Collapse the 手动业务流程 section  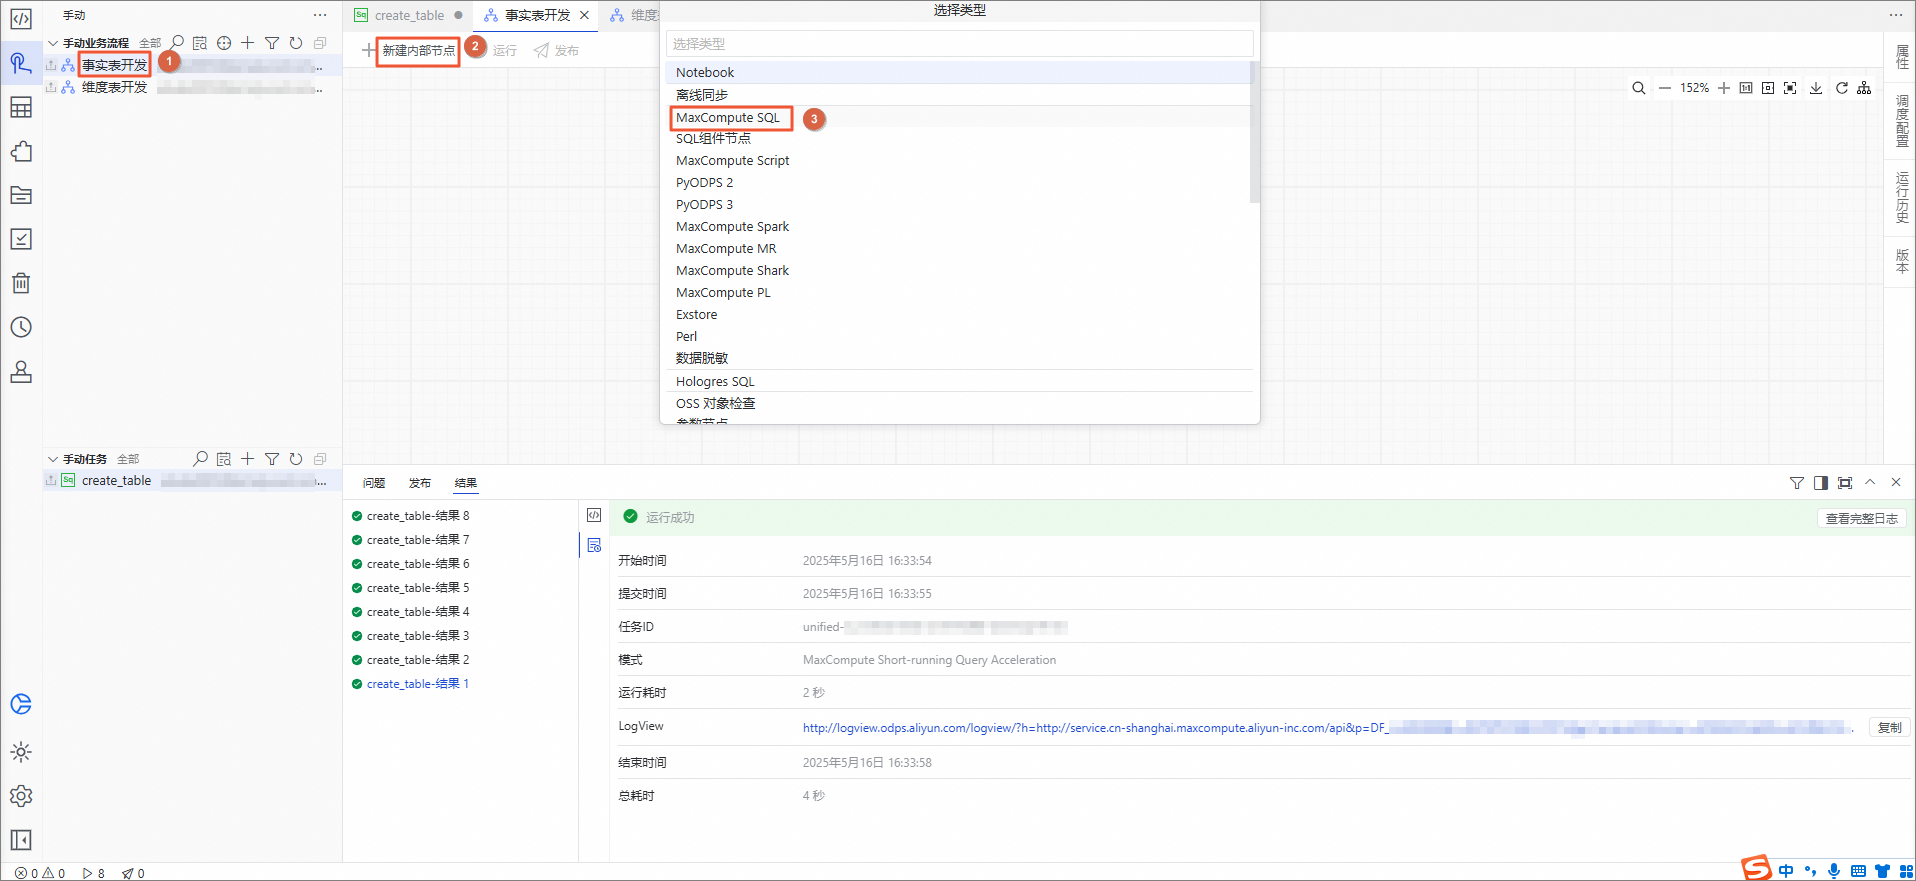[x=53, y=43]
